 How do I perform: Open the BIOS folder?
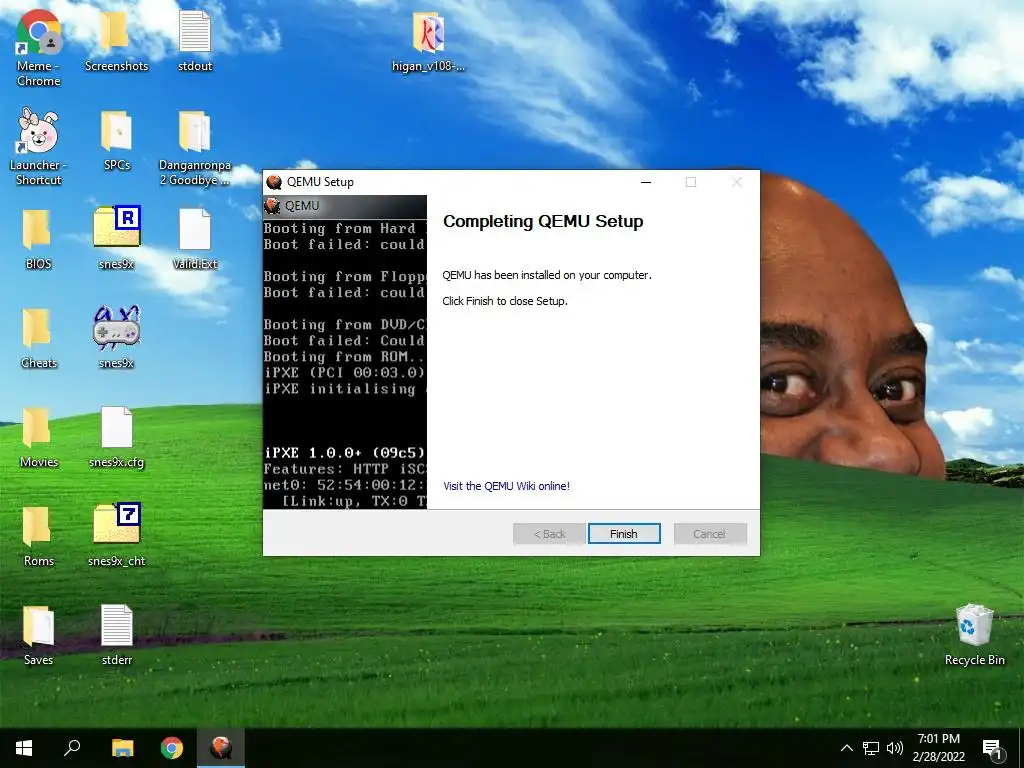(x=39, y=239)
